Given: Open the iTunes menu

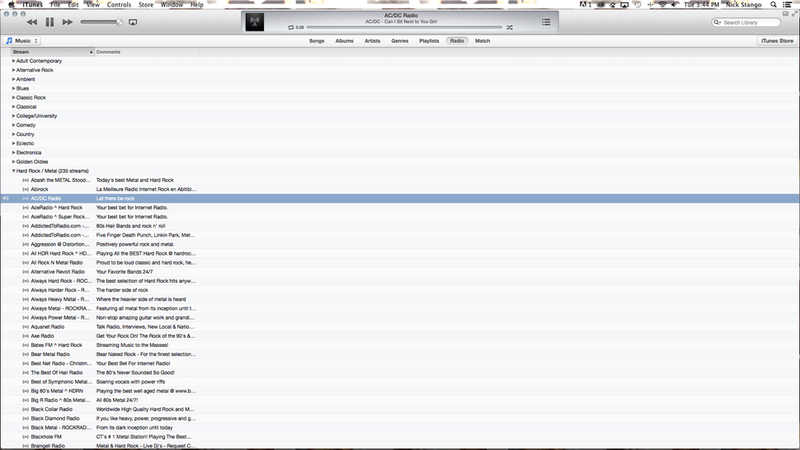Looking at the screenshot, I should tap(33, 5).
